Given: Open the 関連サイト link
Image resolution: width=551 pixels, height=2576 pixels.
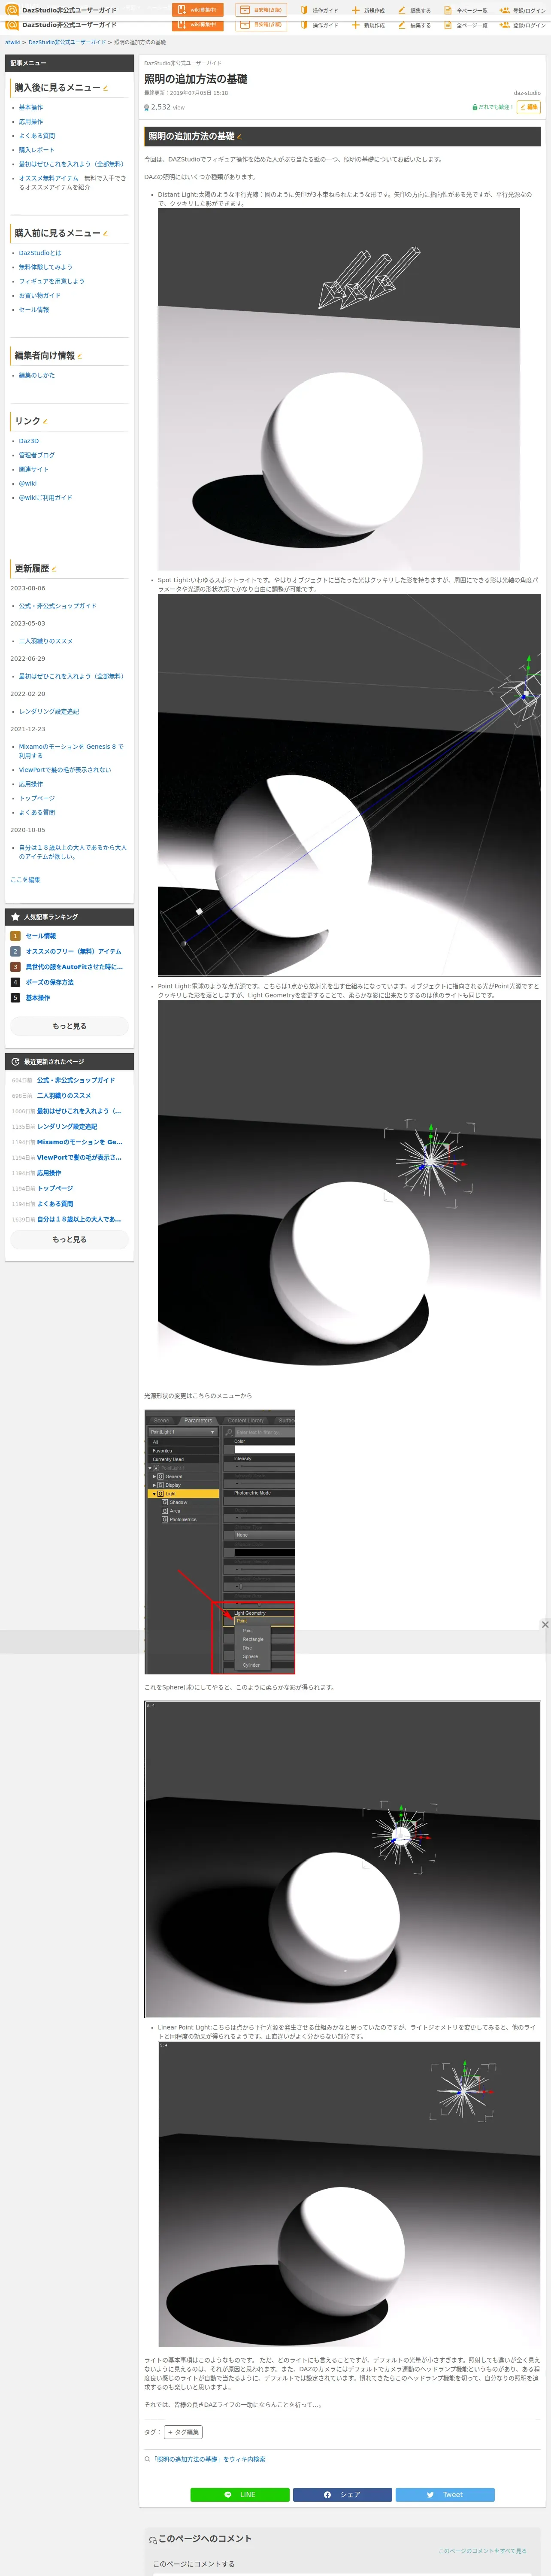Looking at the screenshot, I should click(x=34, y=469).
